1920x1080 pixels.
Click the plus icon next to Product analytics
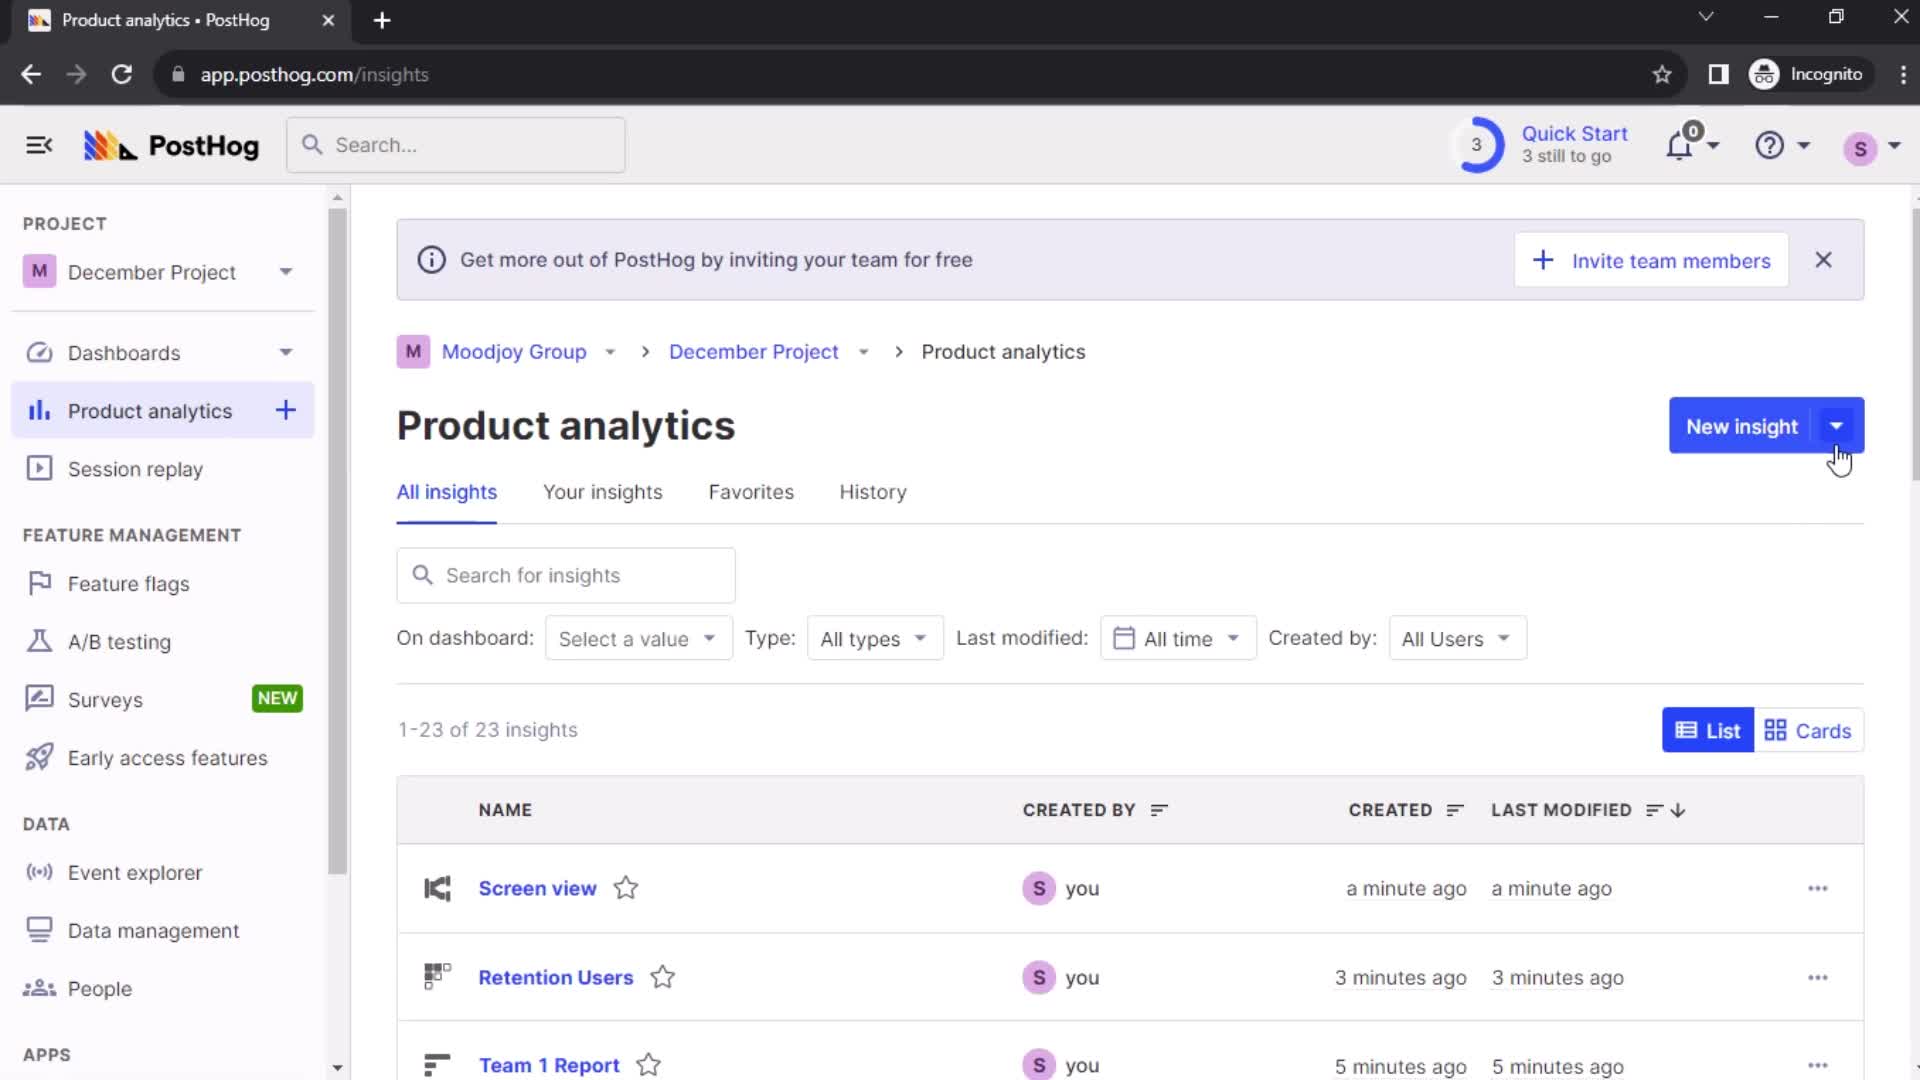pyautogui.click(x=286, y=410)
